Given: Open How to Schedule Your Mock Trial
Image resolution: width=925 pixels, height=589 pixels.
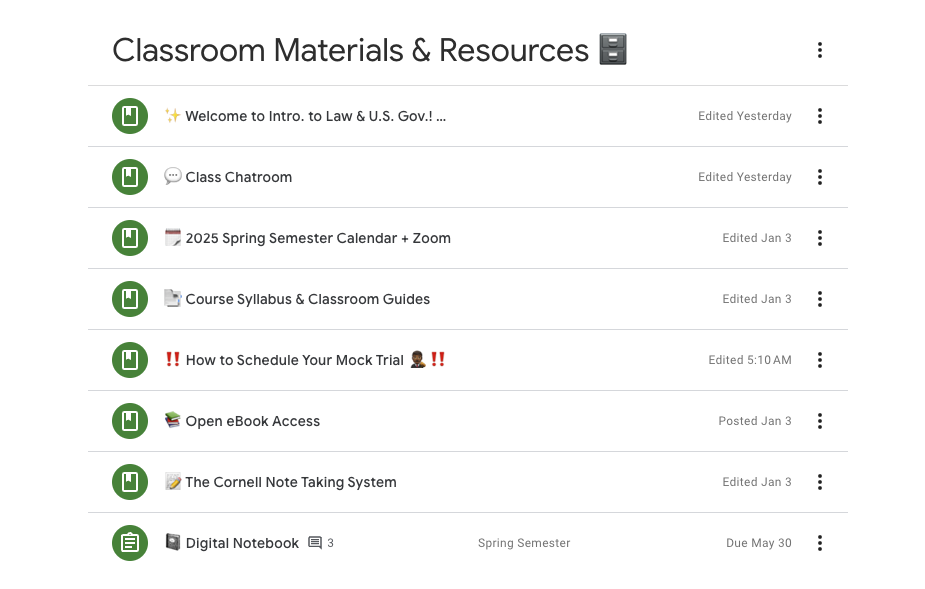Looking at the screenshot, I should (x=468, y=360).
